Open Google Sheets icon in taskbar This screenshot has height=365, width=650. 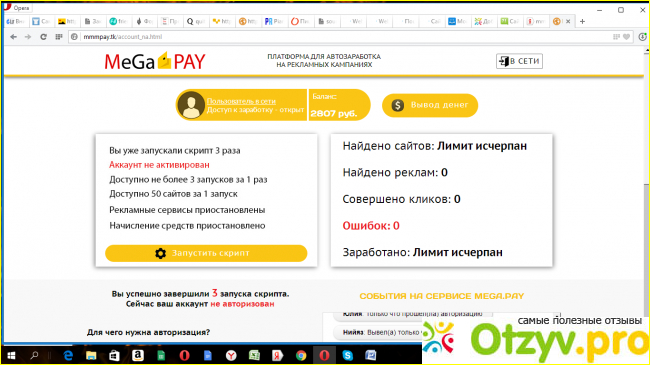161,355
